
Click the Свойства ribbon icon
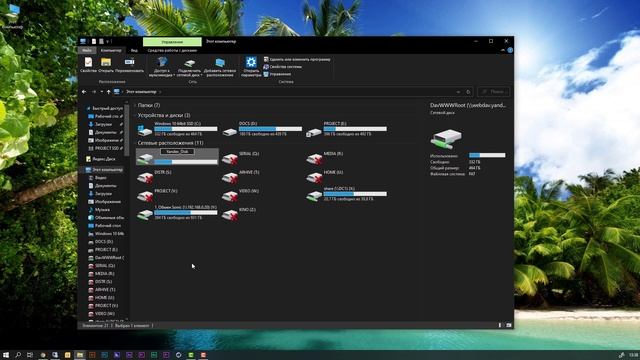click(88, 65)
